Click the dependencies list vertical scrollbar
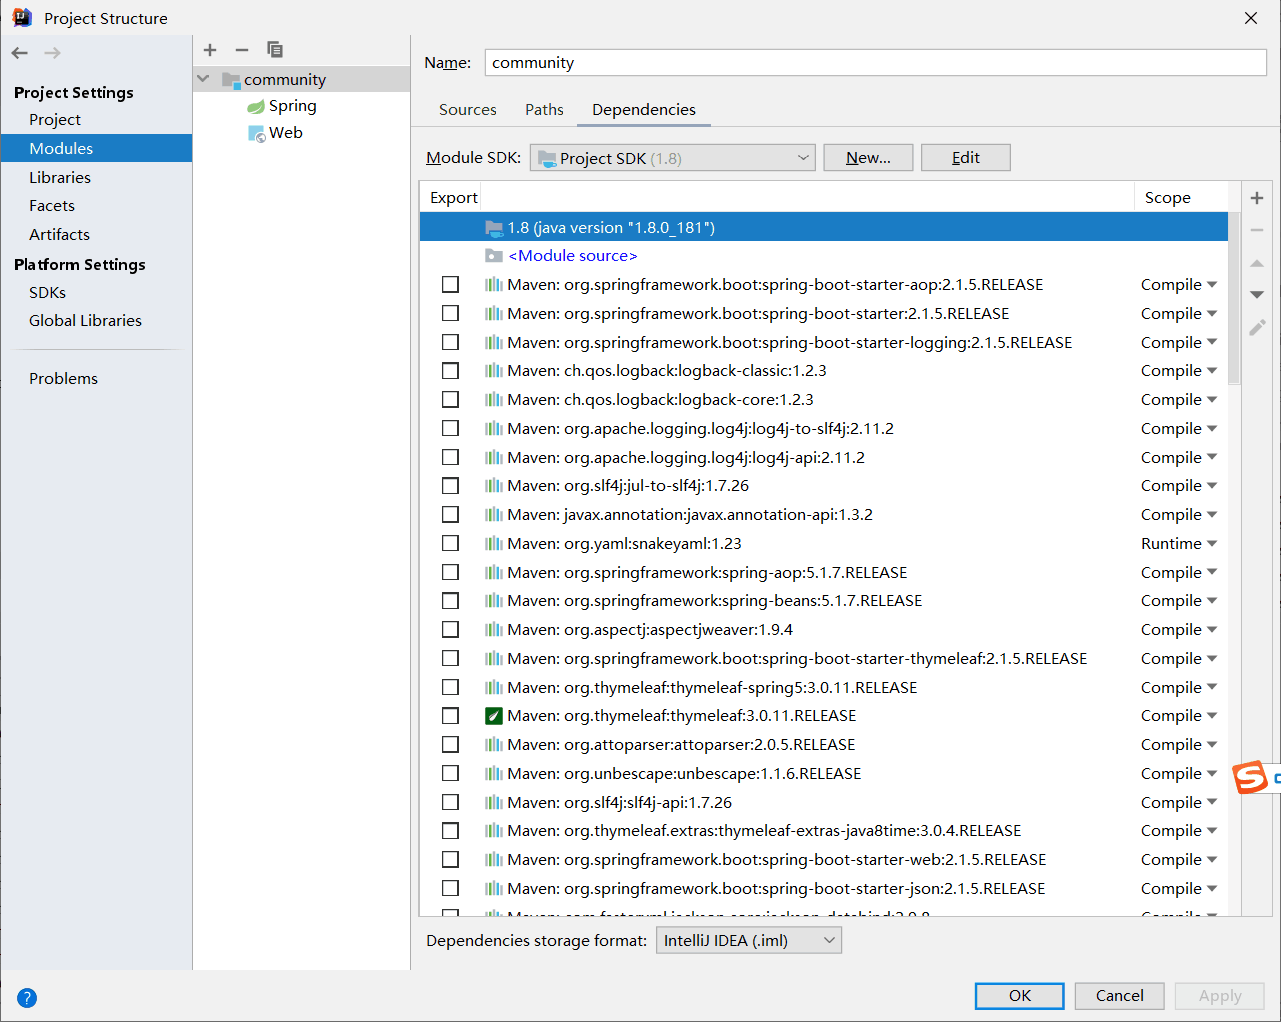Image resolution: width=1281 pixels, height=1022 pixels. [1234, 300]
